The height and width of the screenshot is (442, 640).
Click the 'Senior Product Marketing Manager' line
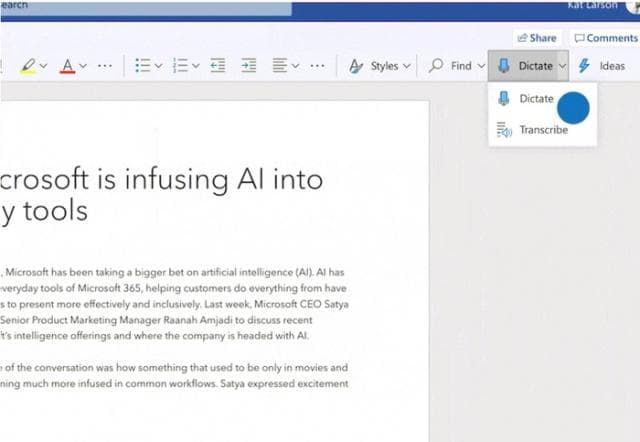(x=156, y=320)
